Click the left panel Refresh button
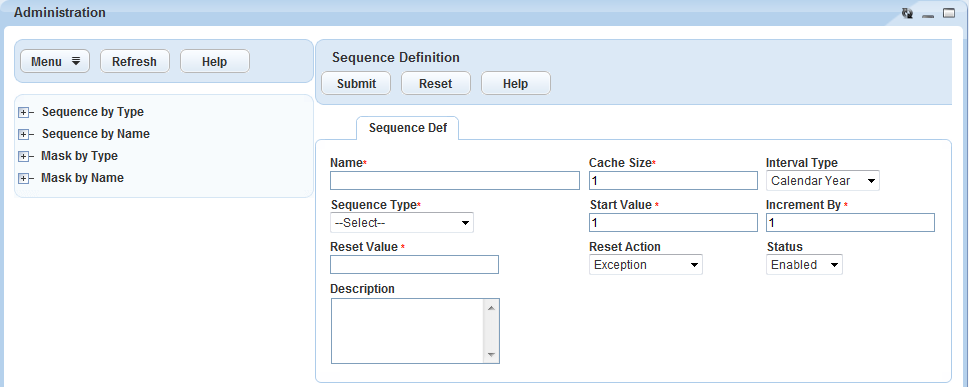 [135, 61]
